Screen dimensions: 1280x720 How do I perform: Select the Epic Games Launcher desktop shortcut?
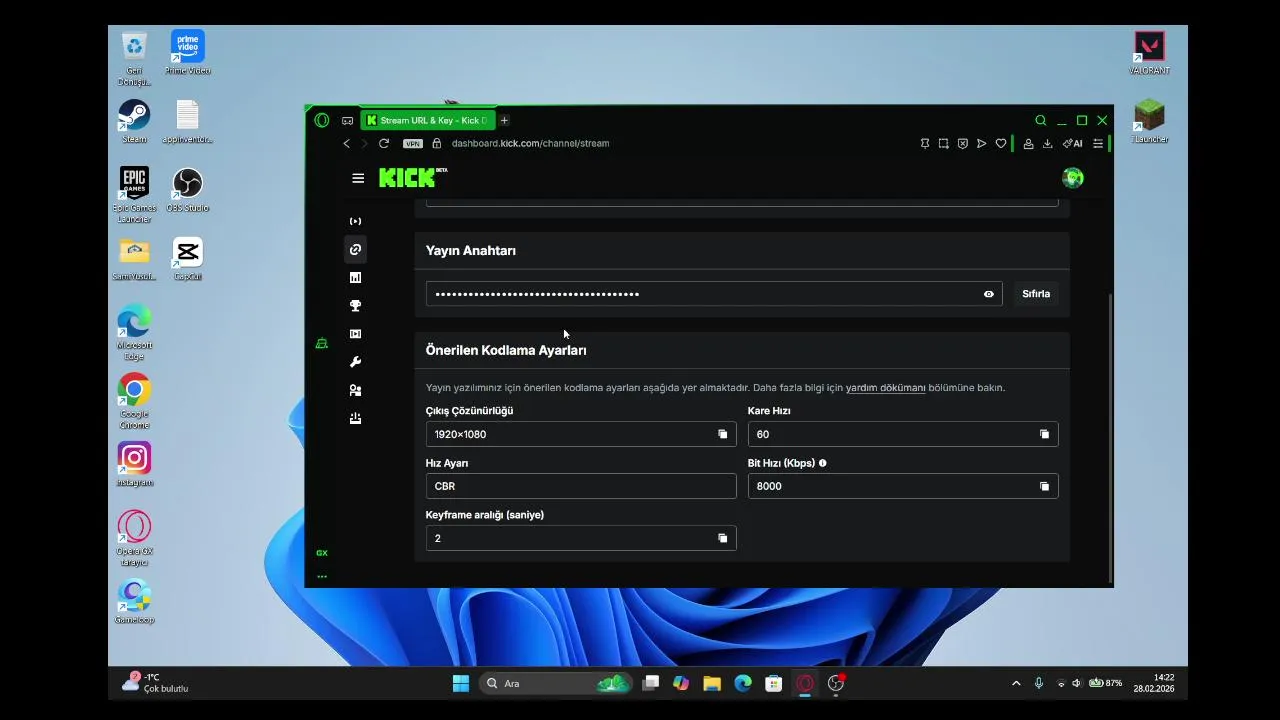pyautogui.click(x=134, y=195)
